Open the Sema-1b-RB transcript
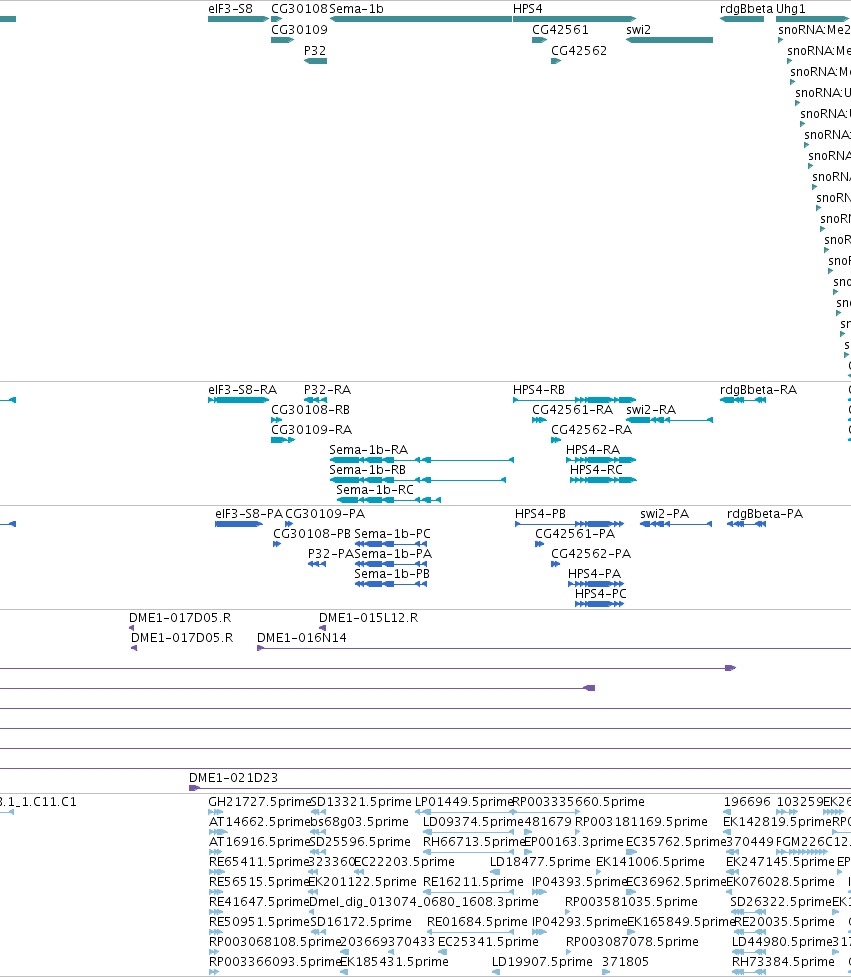The image size is (851, 977). click(x=417, y=480)
